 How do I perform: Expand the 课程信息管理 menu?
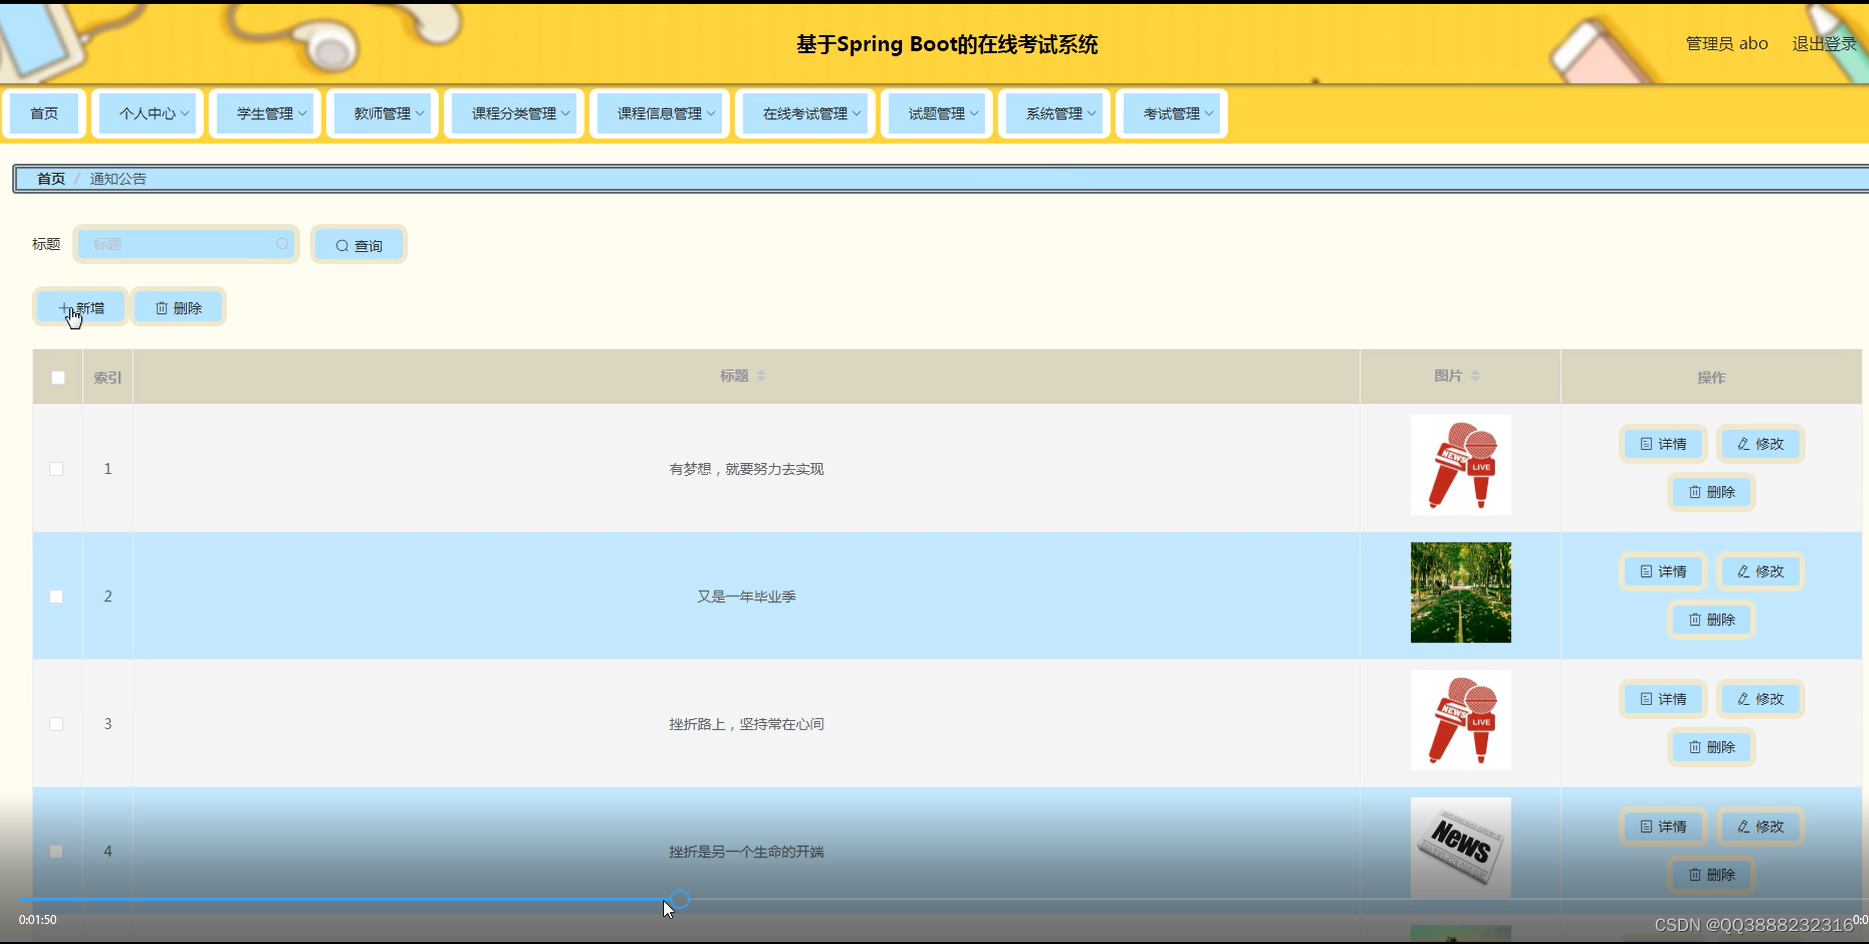point(660,114)
